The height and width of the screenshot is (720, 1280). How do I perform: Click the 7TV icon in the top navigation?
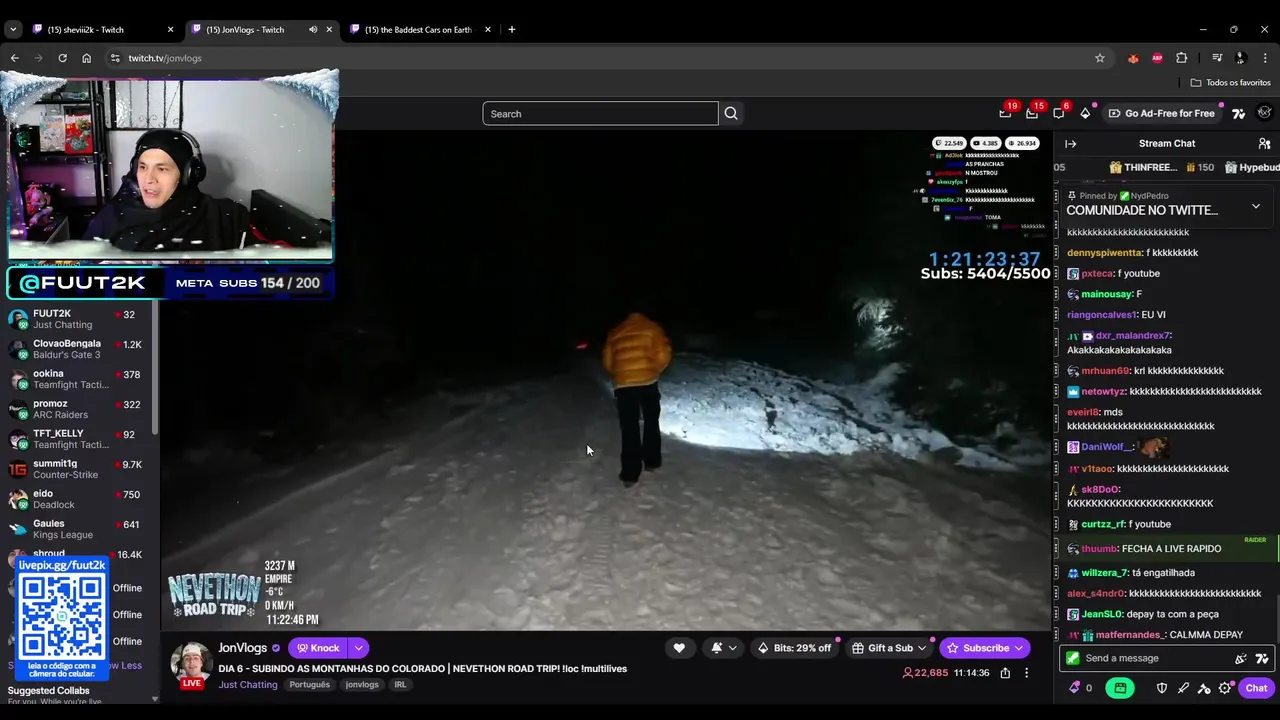pos(1239,113)
